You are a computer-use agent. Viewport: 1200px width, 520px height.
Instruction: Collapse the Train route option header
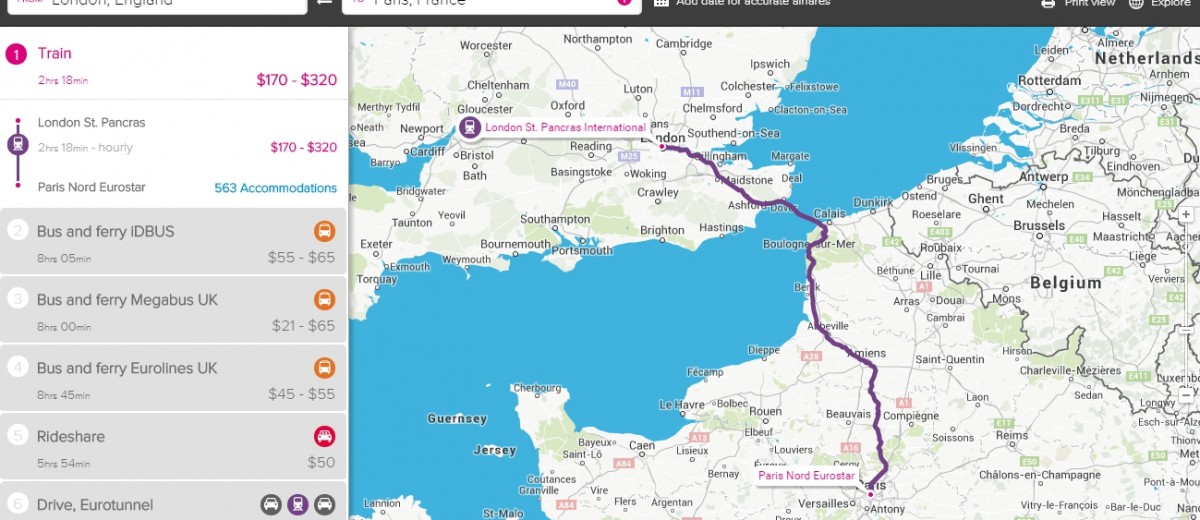174,65
